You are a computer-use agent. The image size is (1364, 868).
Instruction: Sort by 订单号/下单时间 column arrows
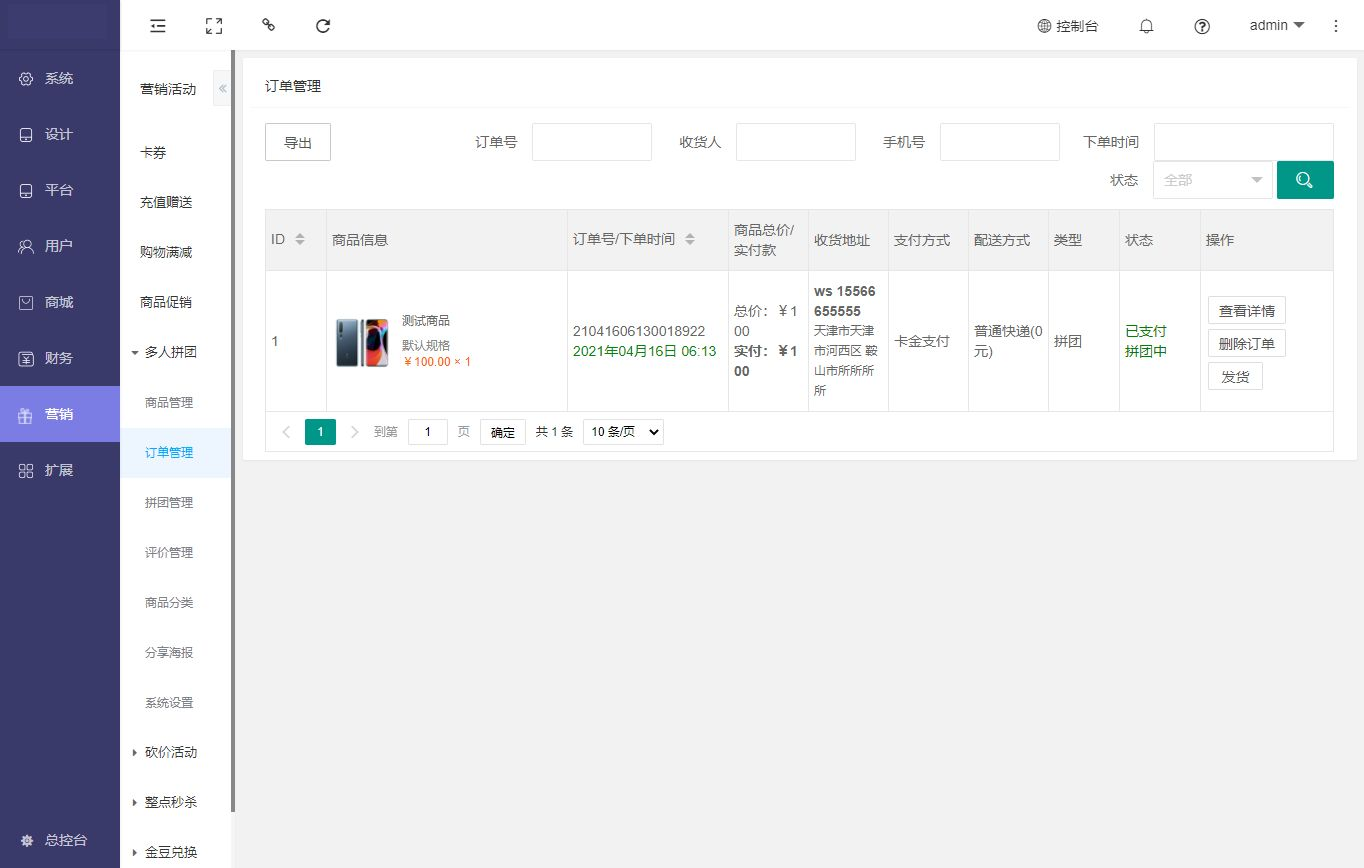pyautogui.click(x=689, y=240)
